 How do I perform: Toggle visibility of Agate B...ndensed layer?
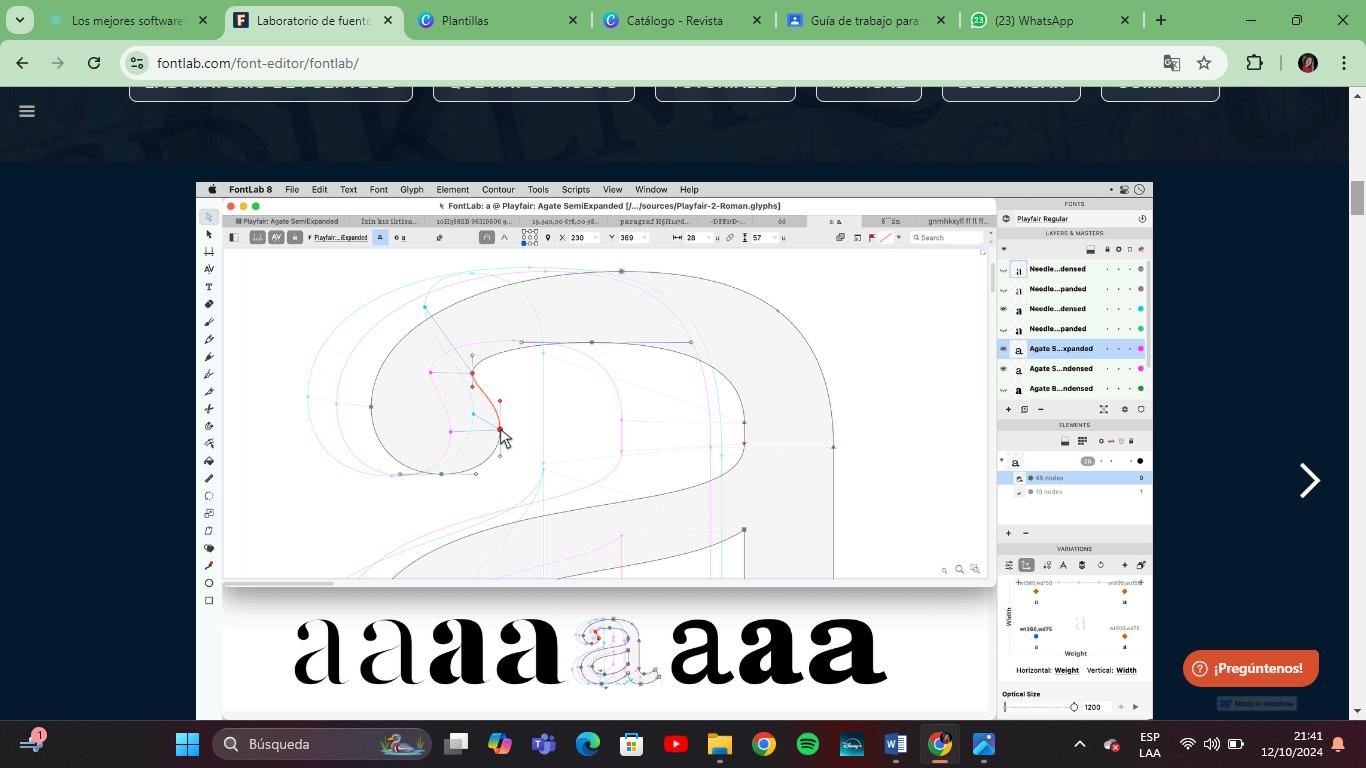(1004, 389)
